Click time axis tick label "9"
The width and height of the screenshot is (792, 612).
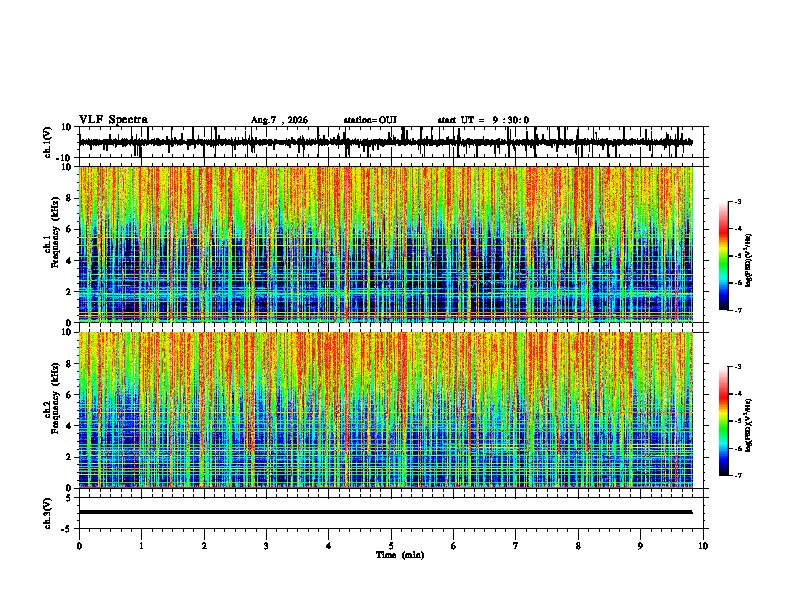[x=640, y=546]
